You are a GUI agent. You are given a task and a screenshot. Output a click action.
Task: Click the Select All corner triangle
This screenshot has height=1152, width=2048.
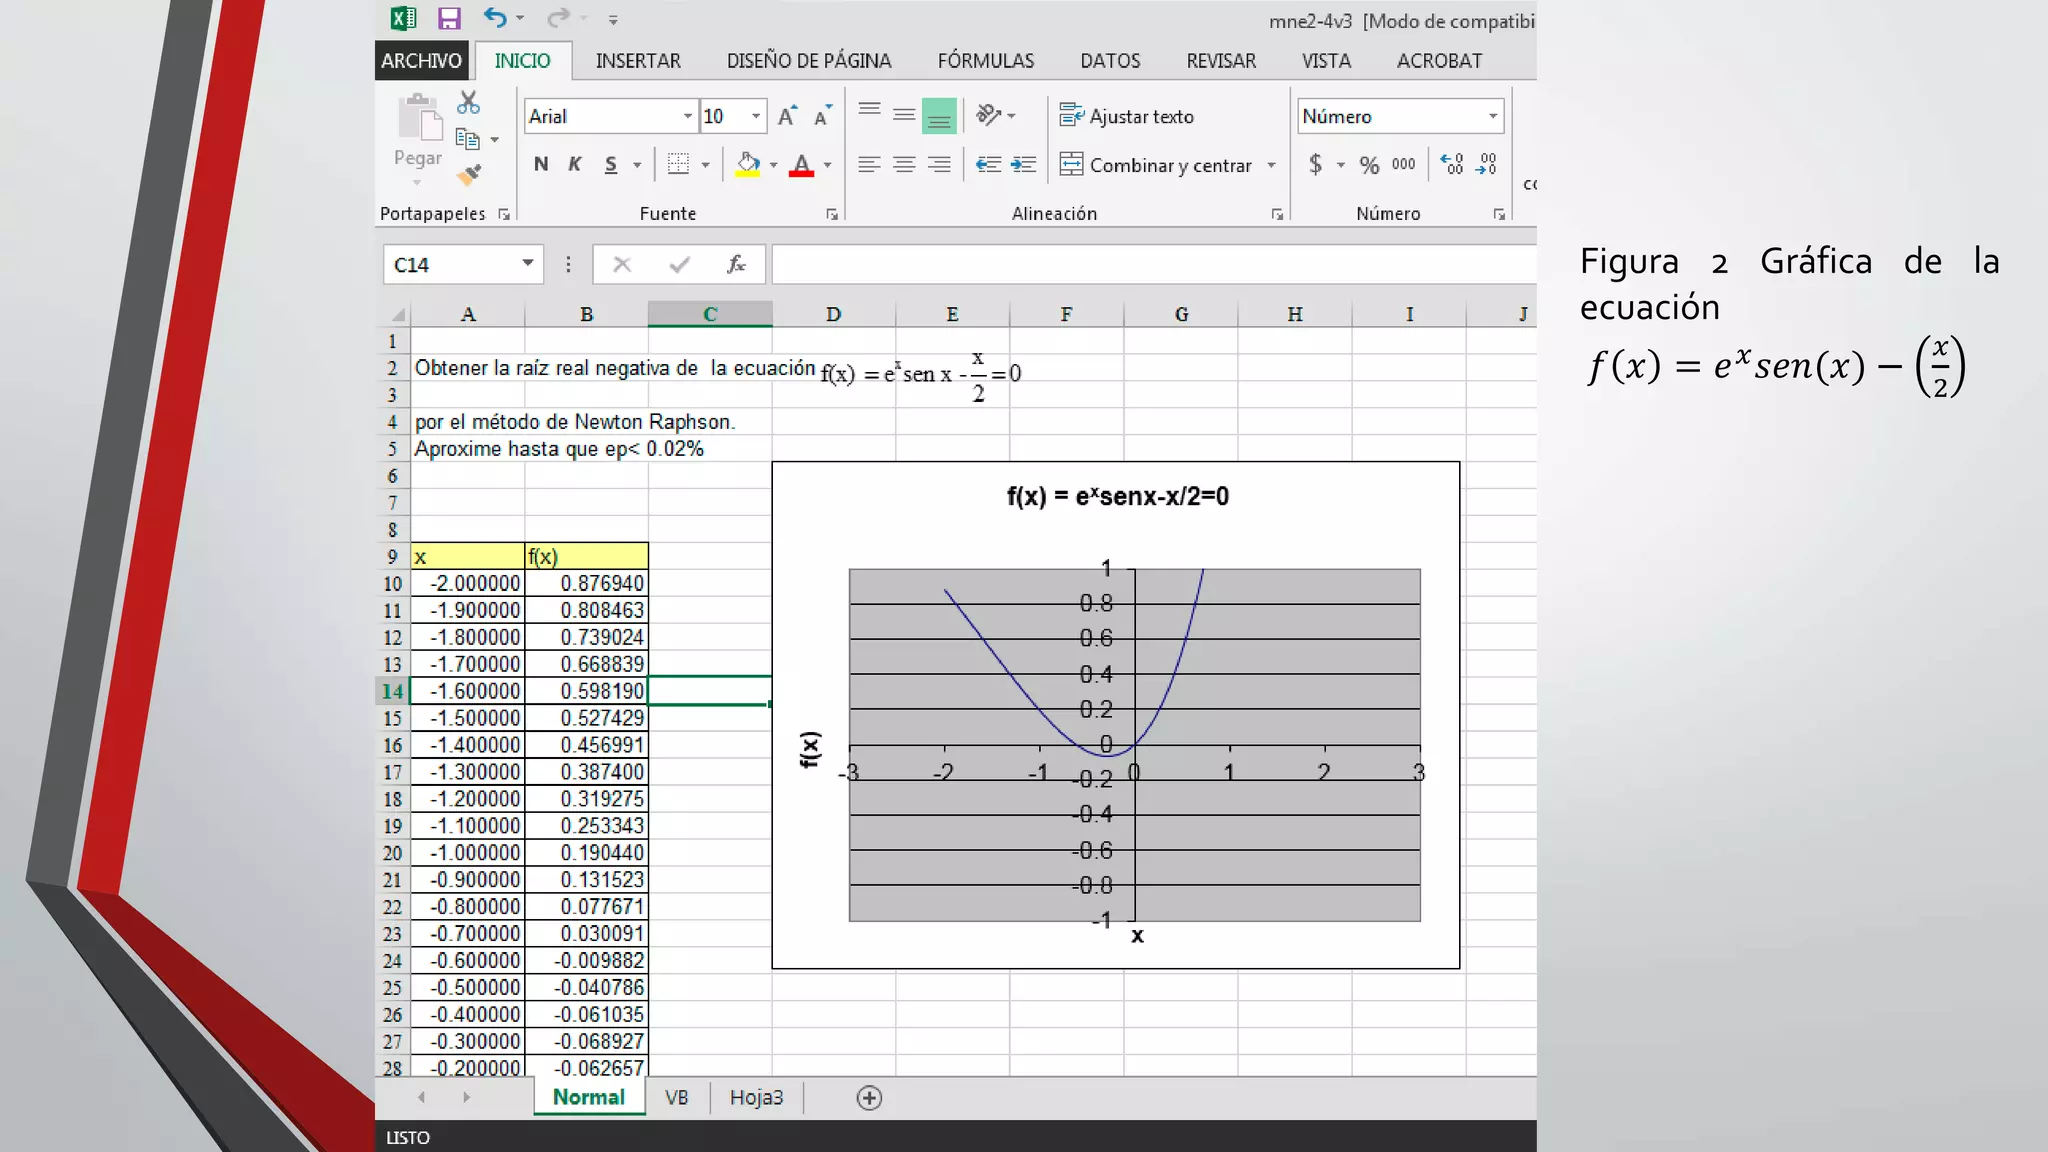[x=397, y=314]
